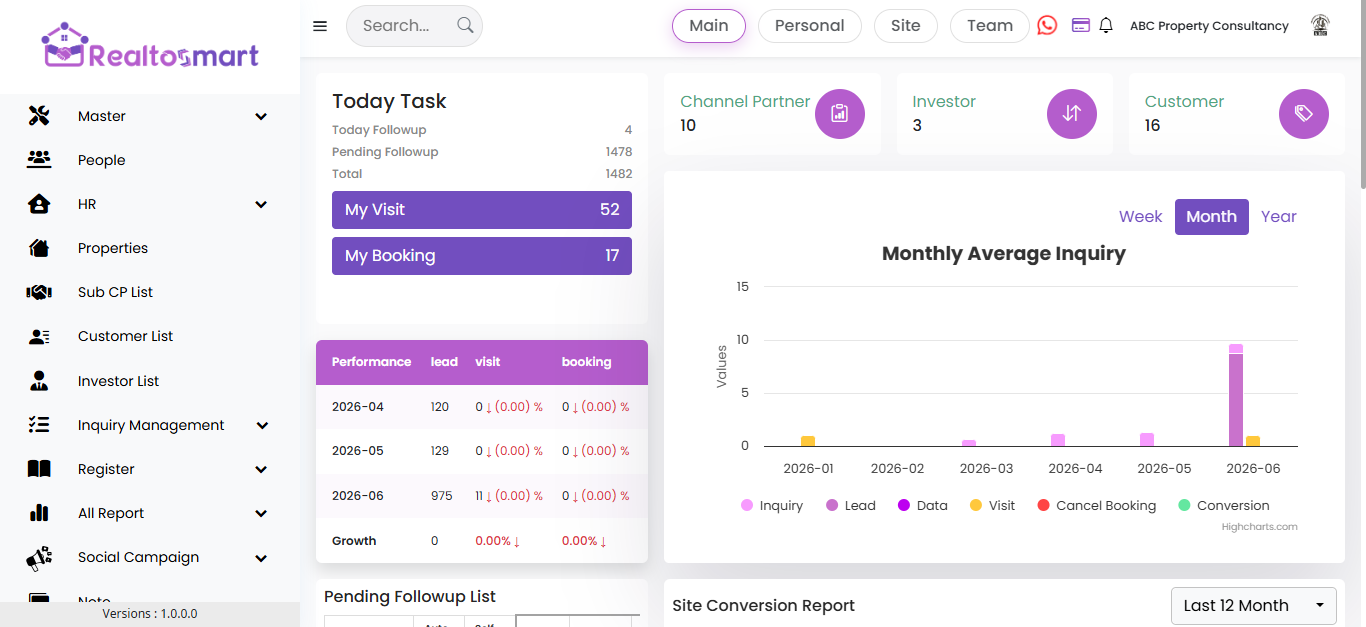Click the 2026-06 performance row
1366x627 pixels.
pos(482,496)
